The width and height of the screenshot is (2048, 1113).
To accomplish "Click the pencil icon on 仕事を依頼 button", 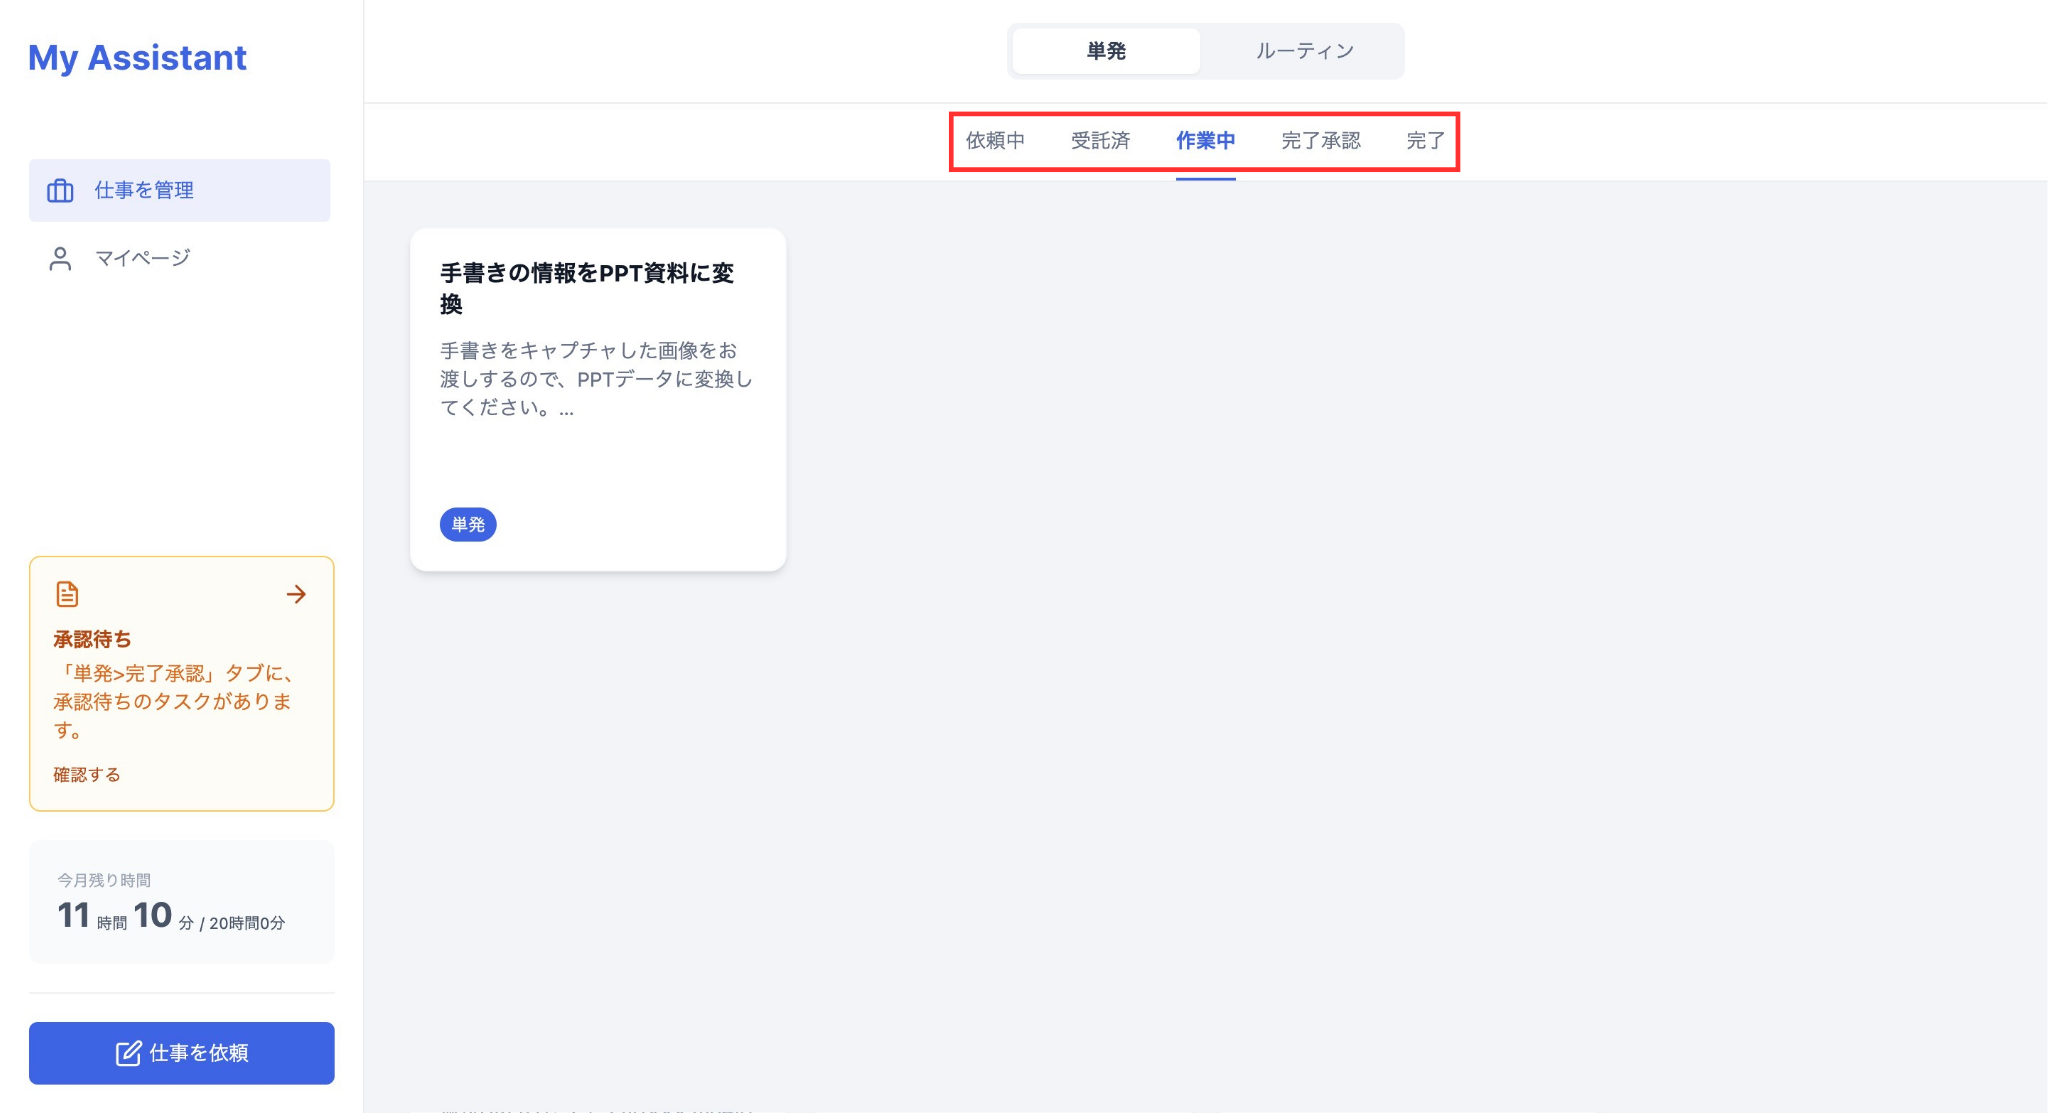I will [x=128, y=1052].
